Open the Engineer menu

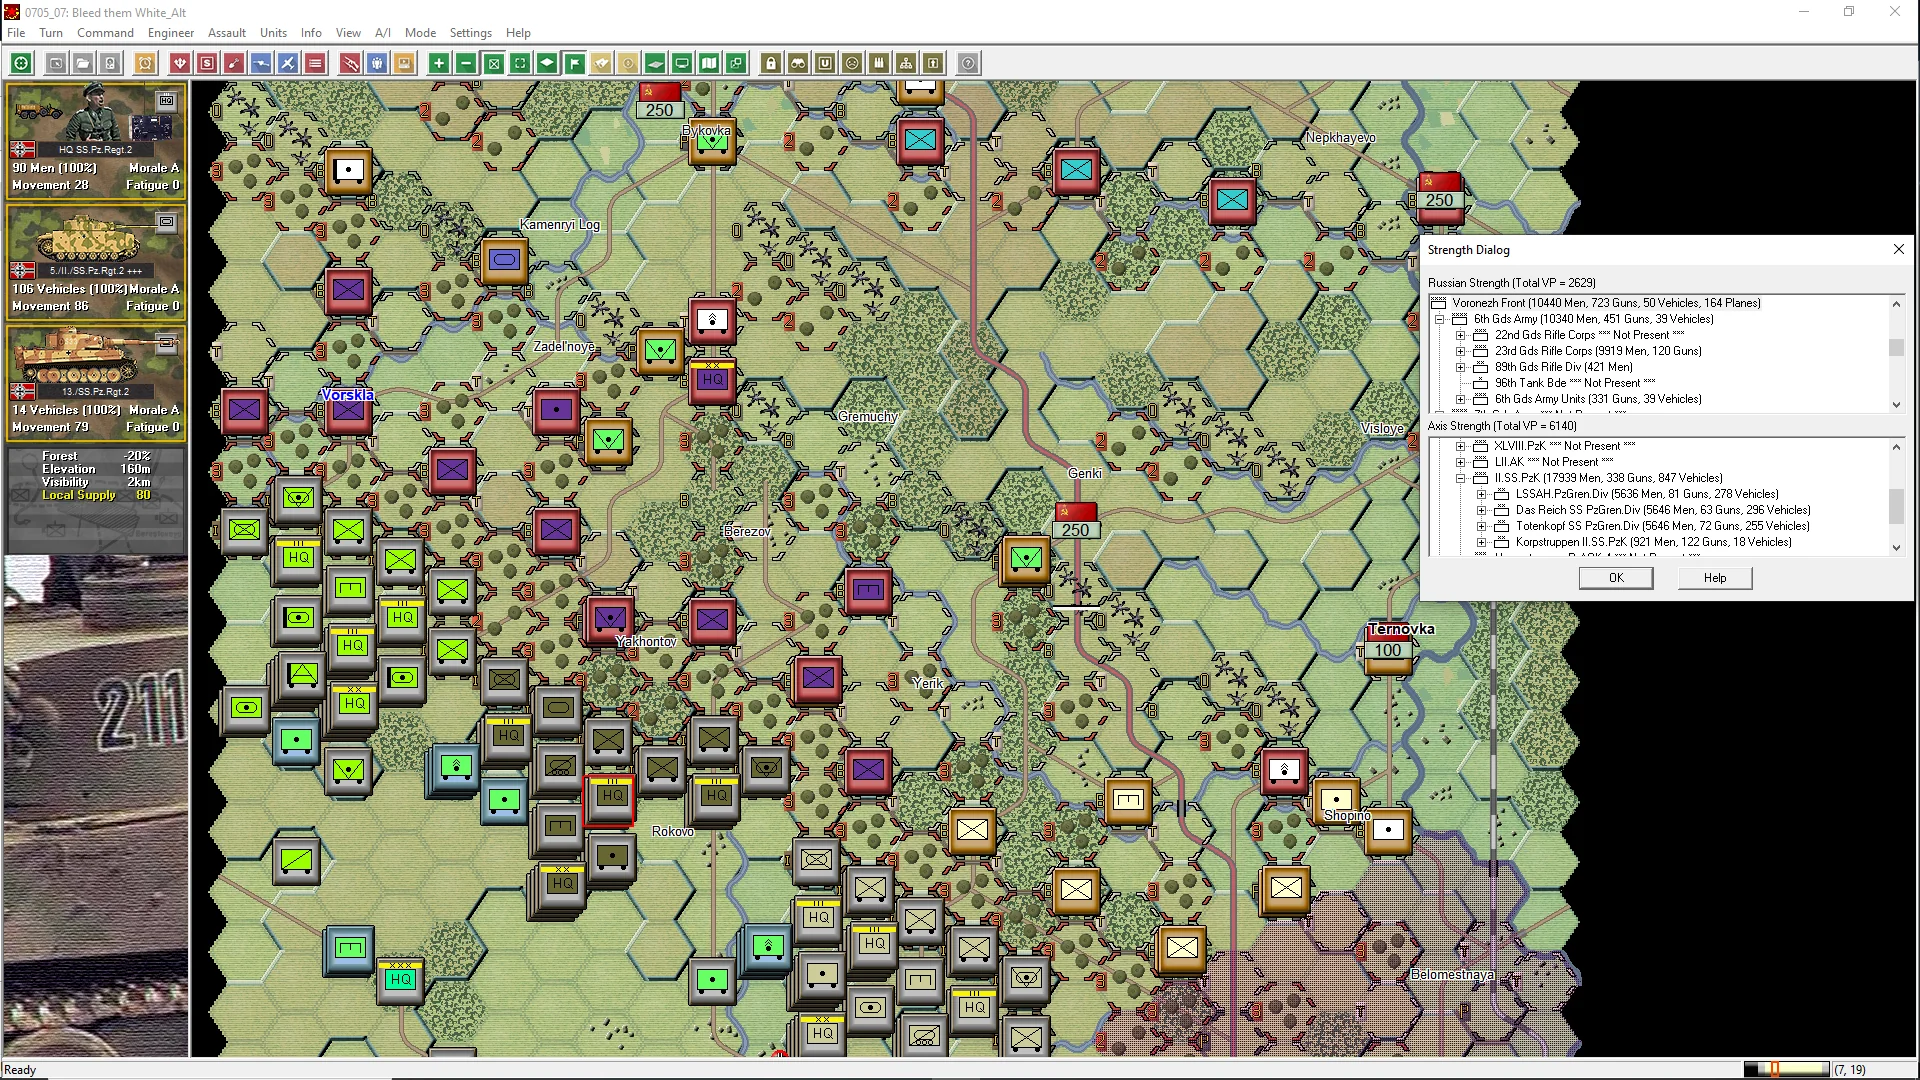(x=170, y=32)
